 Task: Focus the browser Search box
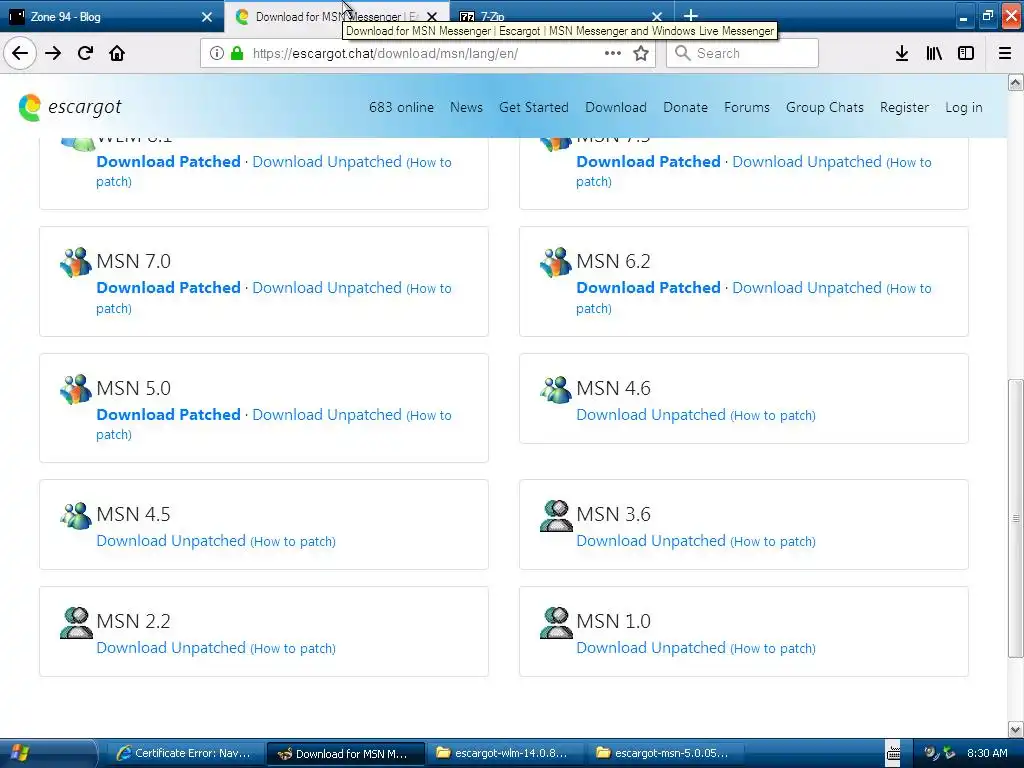click(742, 53)
